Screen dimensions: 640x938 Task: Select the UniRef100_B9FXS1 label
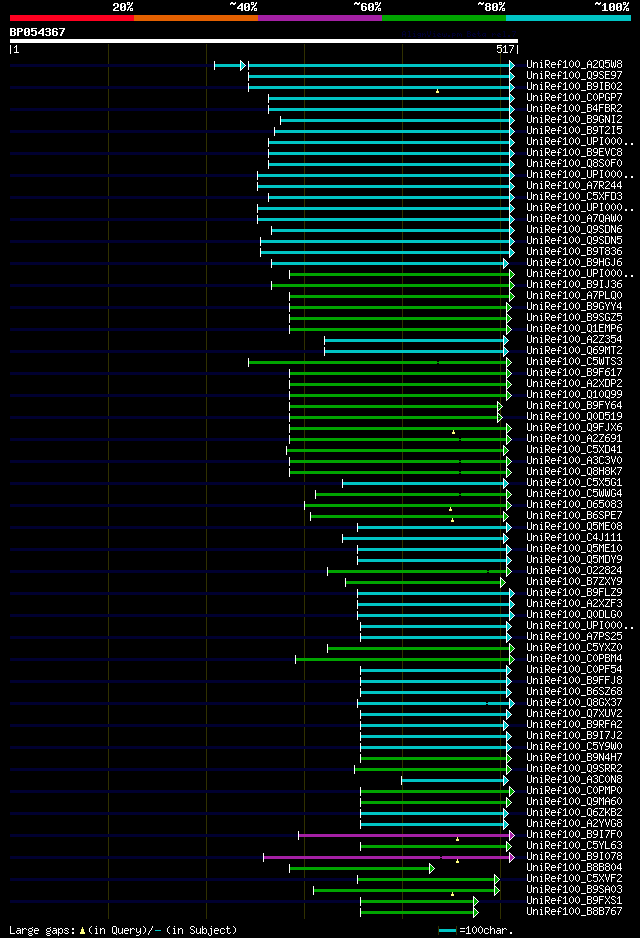[574, 900]
